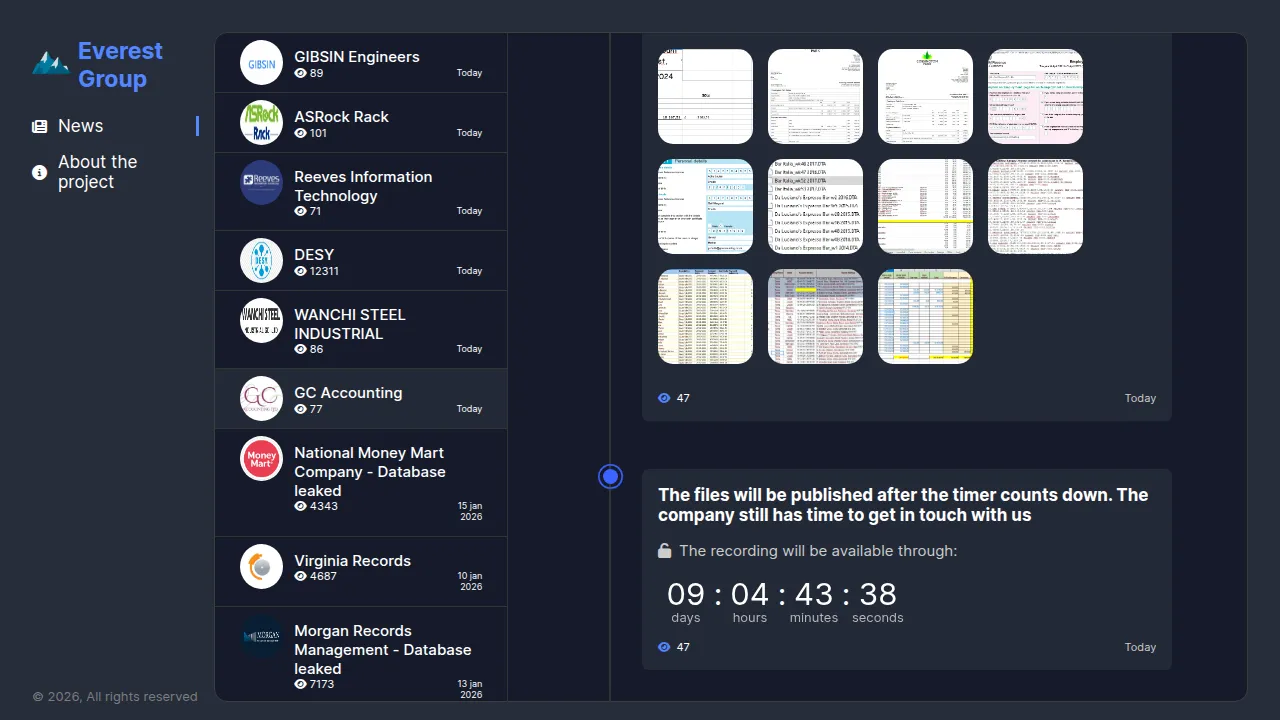This screenshot has height=720, width=1280.
Task: Click the blue timeline marker dot
Action: [x=610, y=477]
